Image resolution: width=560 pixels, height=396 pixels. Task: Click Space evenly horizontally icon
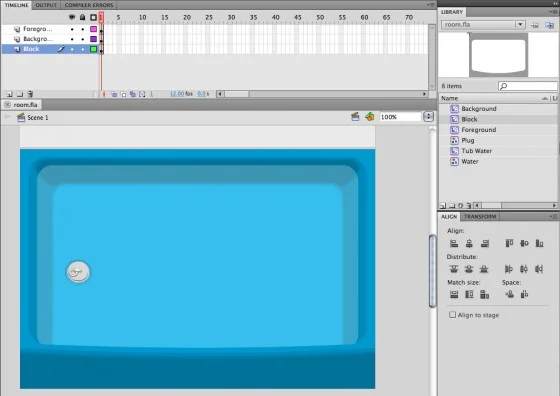[525, 294]
